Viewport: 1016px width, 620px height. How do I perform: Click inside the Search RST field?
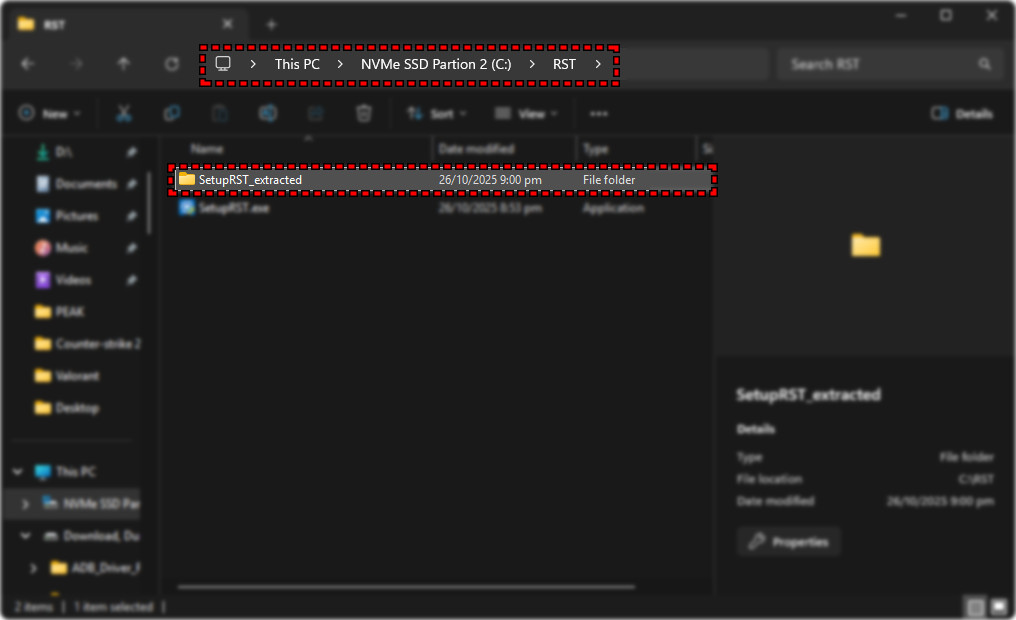click(x=890, y=63)
